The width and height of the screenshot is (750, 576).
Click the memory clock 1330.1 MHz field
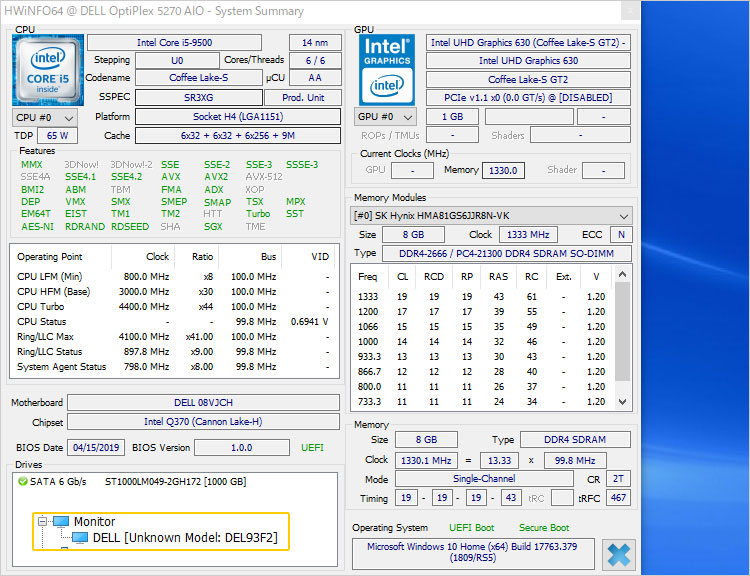pyautogui.click(x=426, y=461)
